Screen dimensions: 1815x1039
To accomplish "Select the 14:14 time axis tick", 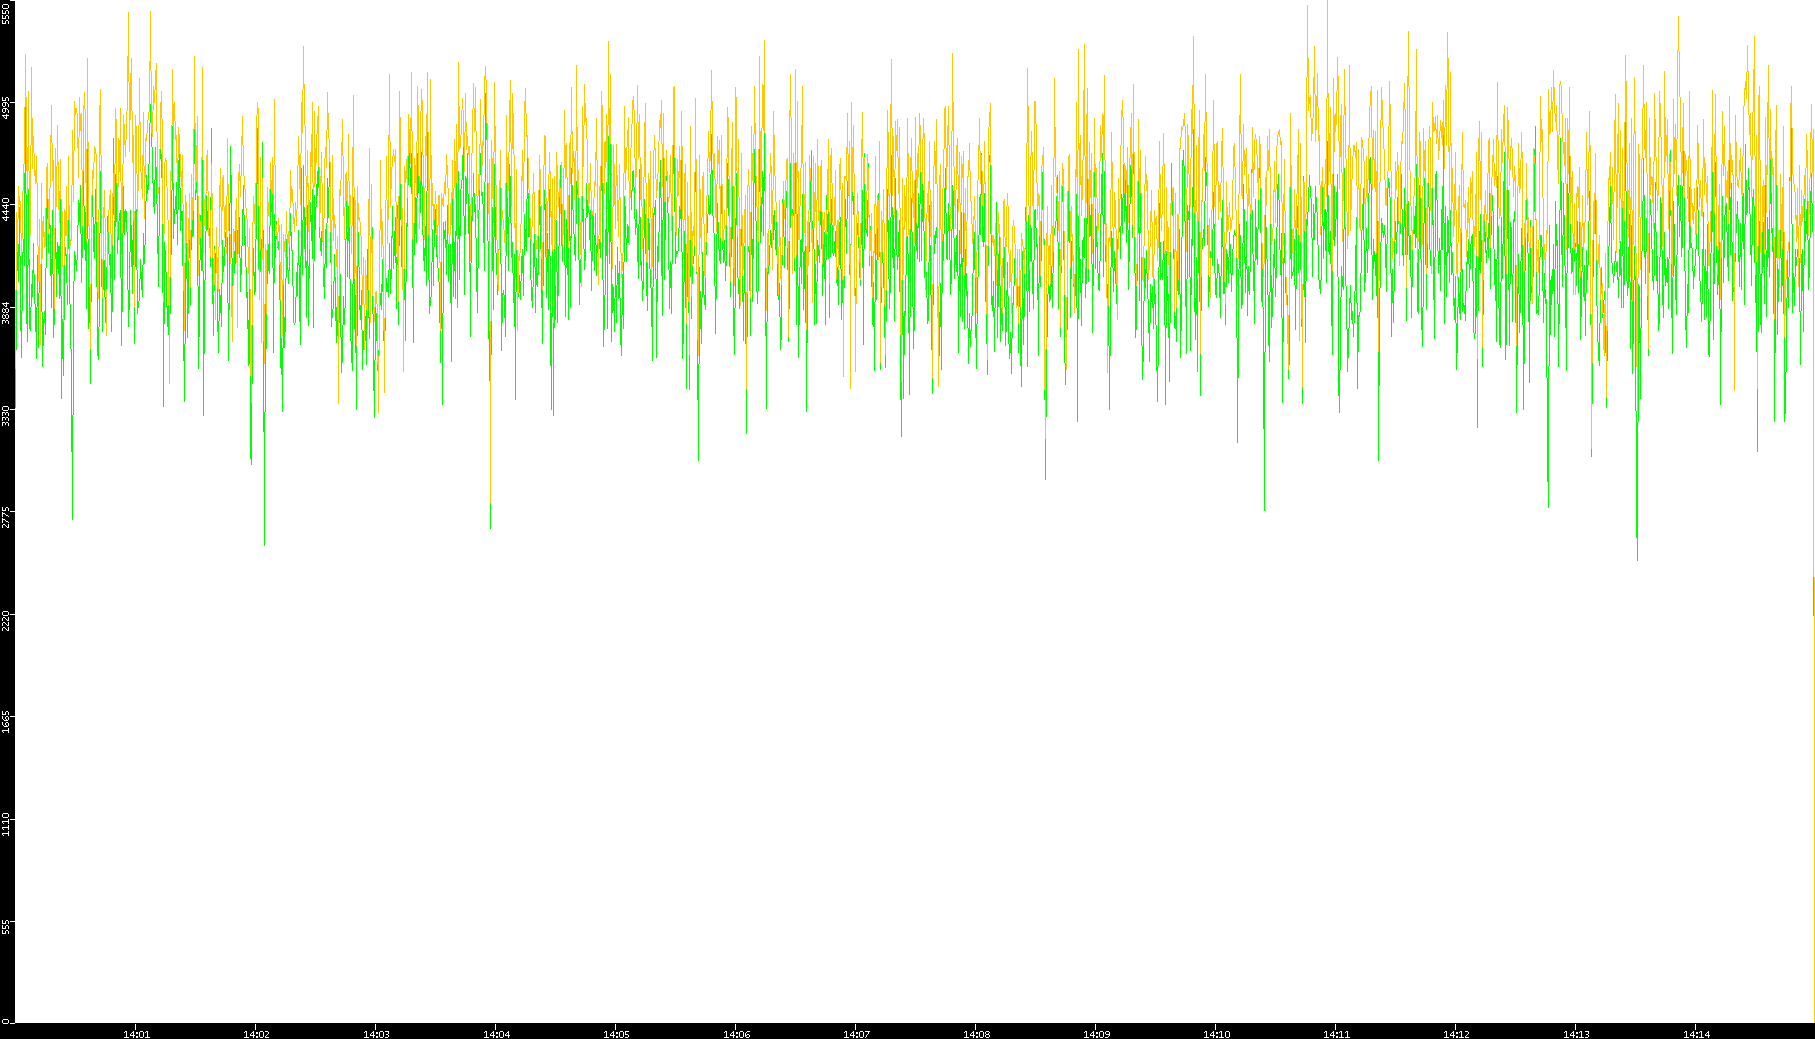I will pyautogui.click(x=1696, y=1034).
